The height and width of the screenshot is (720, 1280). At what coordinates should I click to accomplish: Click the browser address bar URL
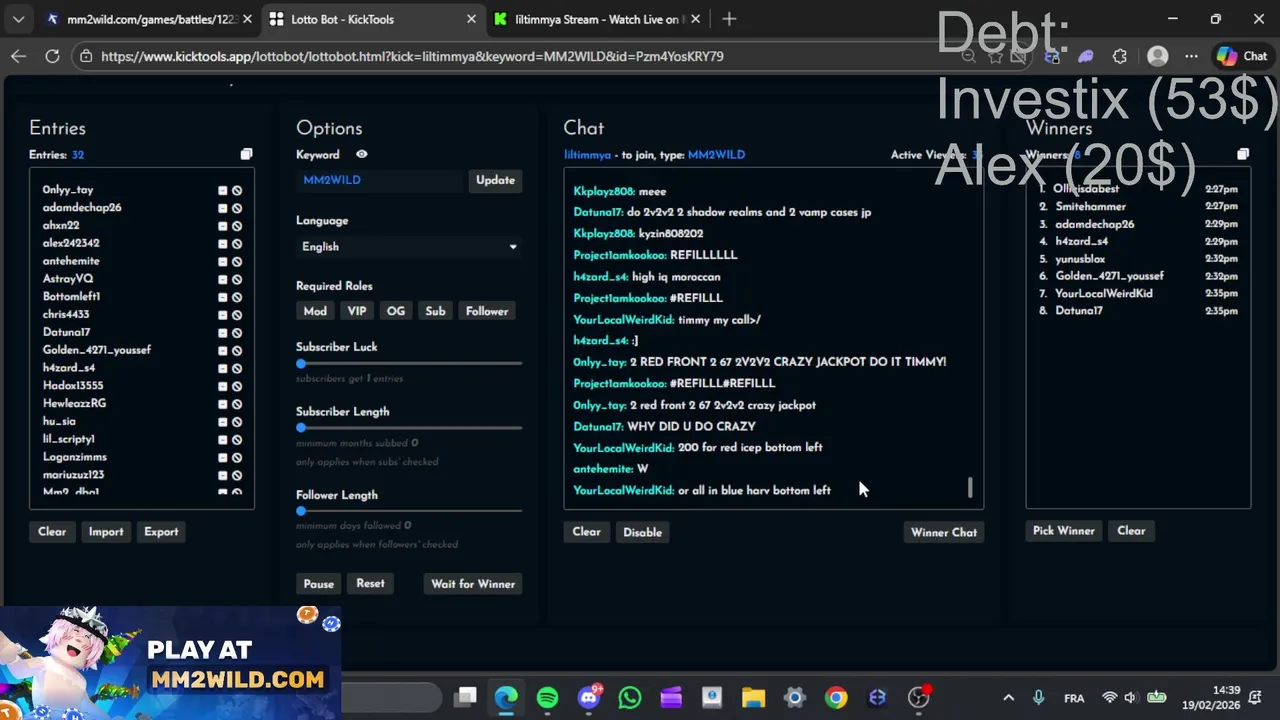(x=412, y=56)
